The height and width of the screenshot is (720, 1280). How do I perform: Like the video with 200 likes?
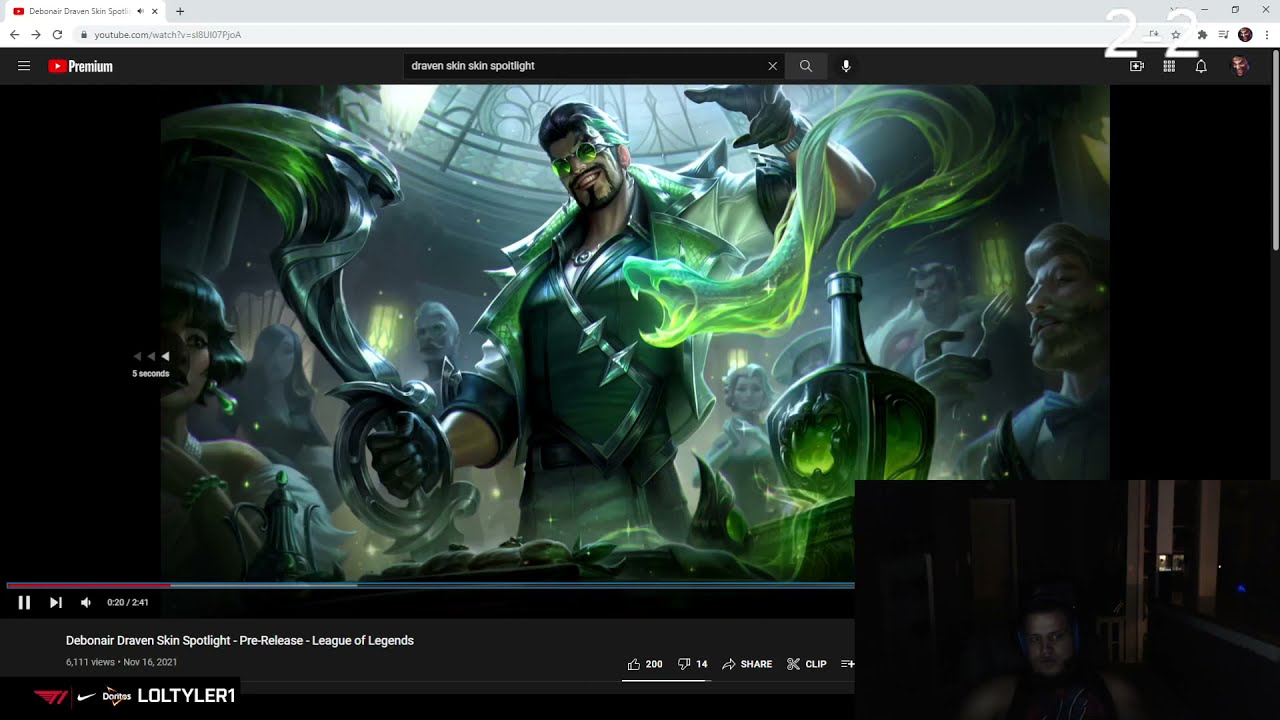click(644, 664)
